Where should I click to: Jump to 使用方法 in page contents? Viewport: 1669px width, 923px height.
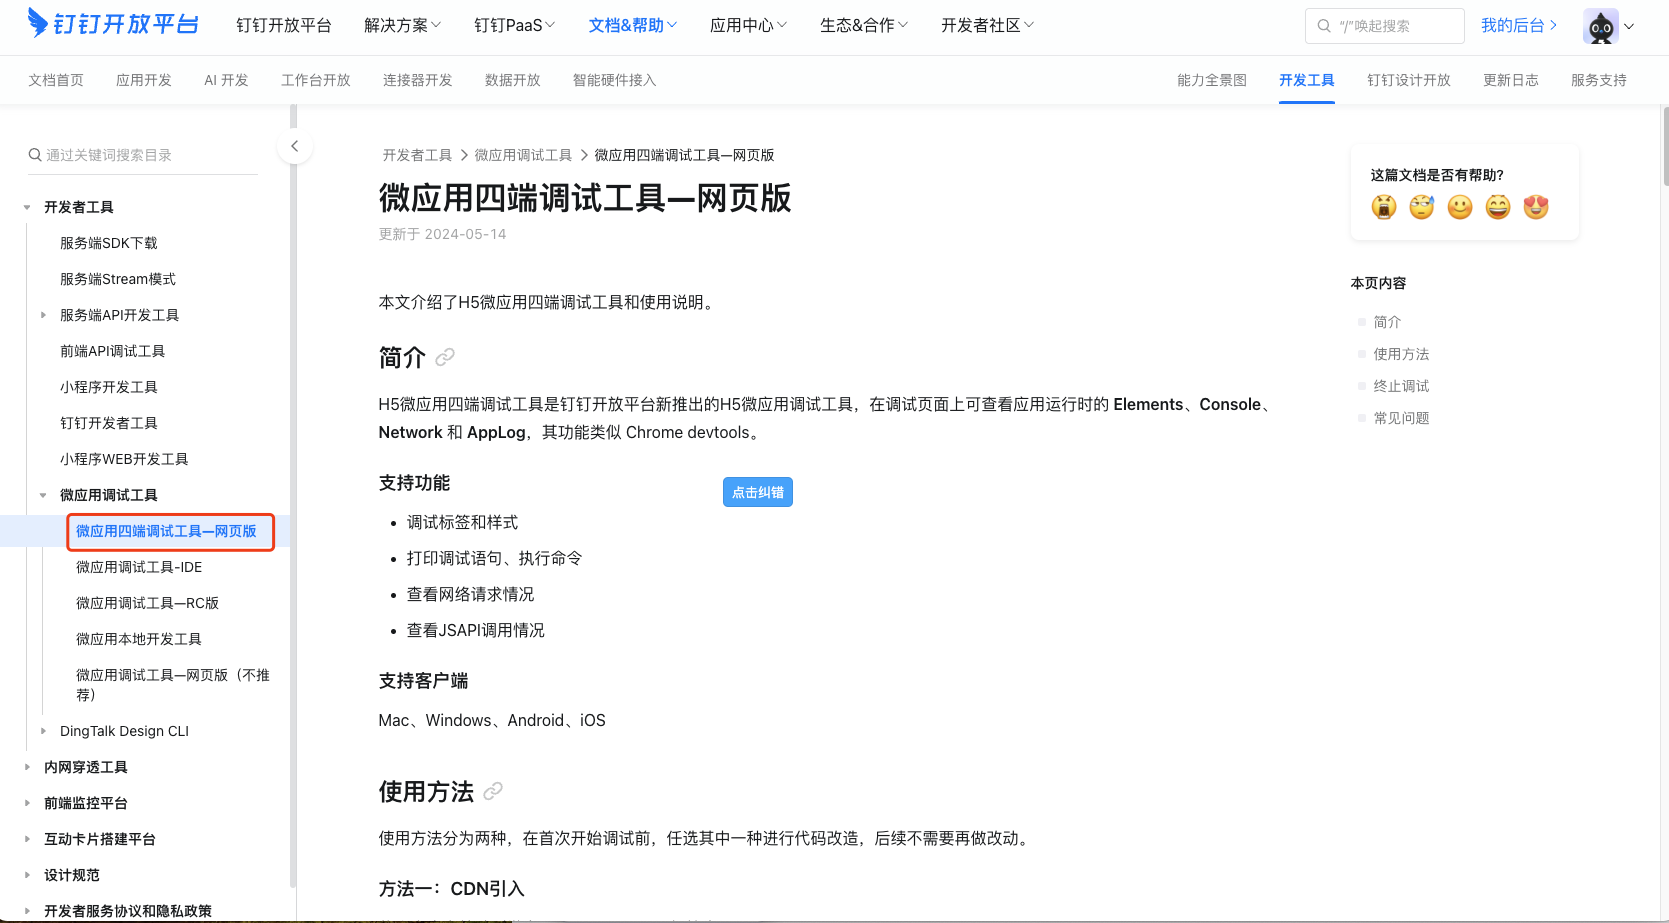pyautogui.click(x=1401, y=354)
